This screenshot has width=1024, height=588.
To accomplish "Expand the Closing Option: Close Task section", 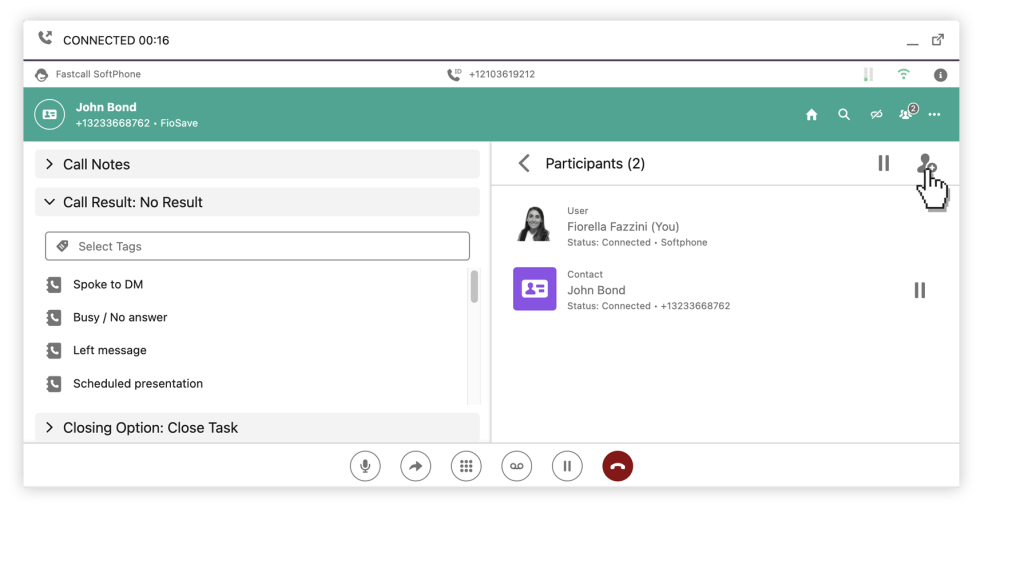I will (257, 427).
